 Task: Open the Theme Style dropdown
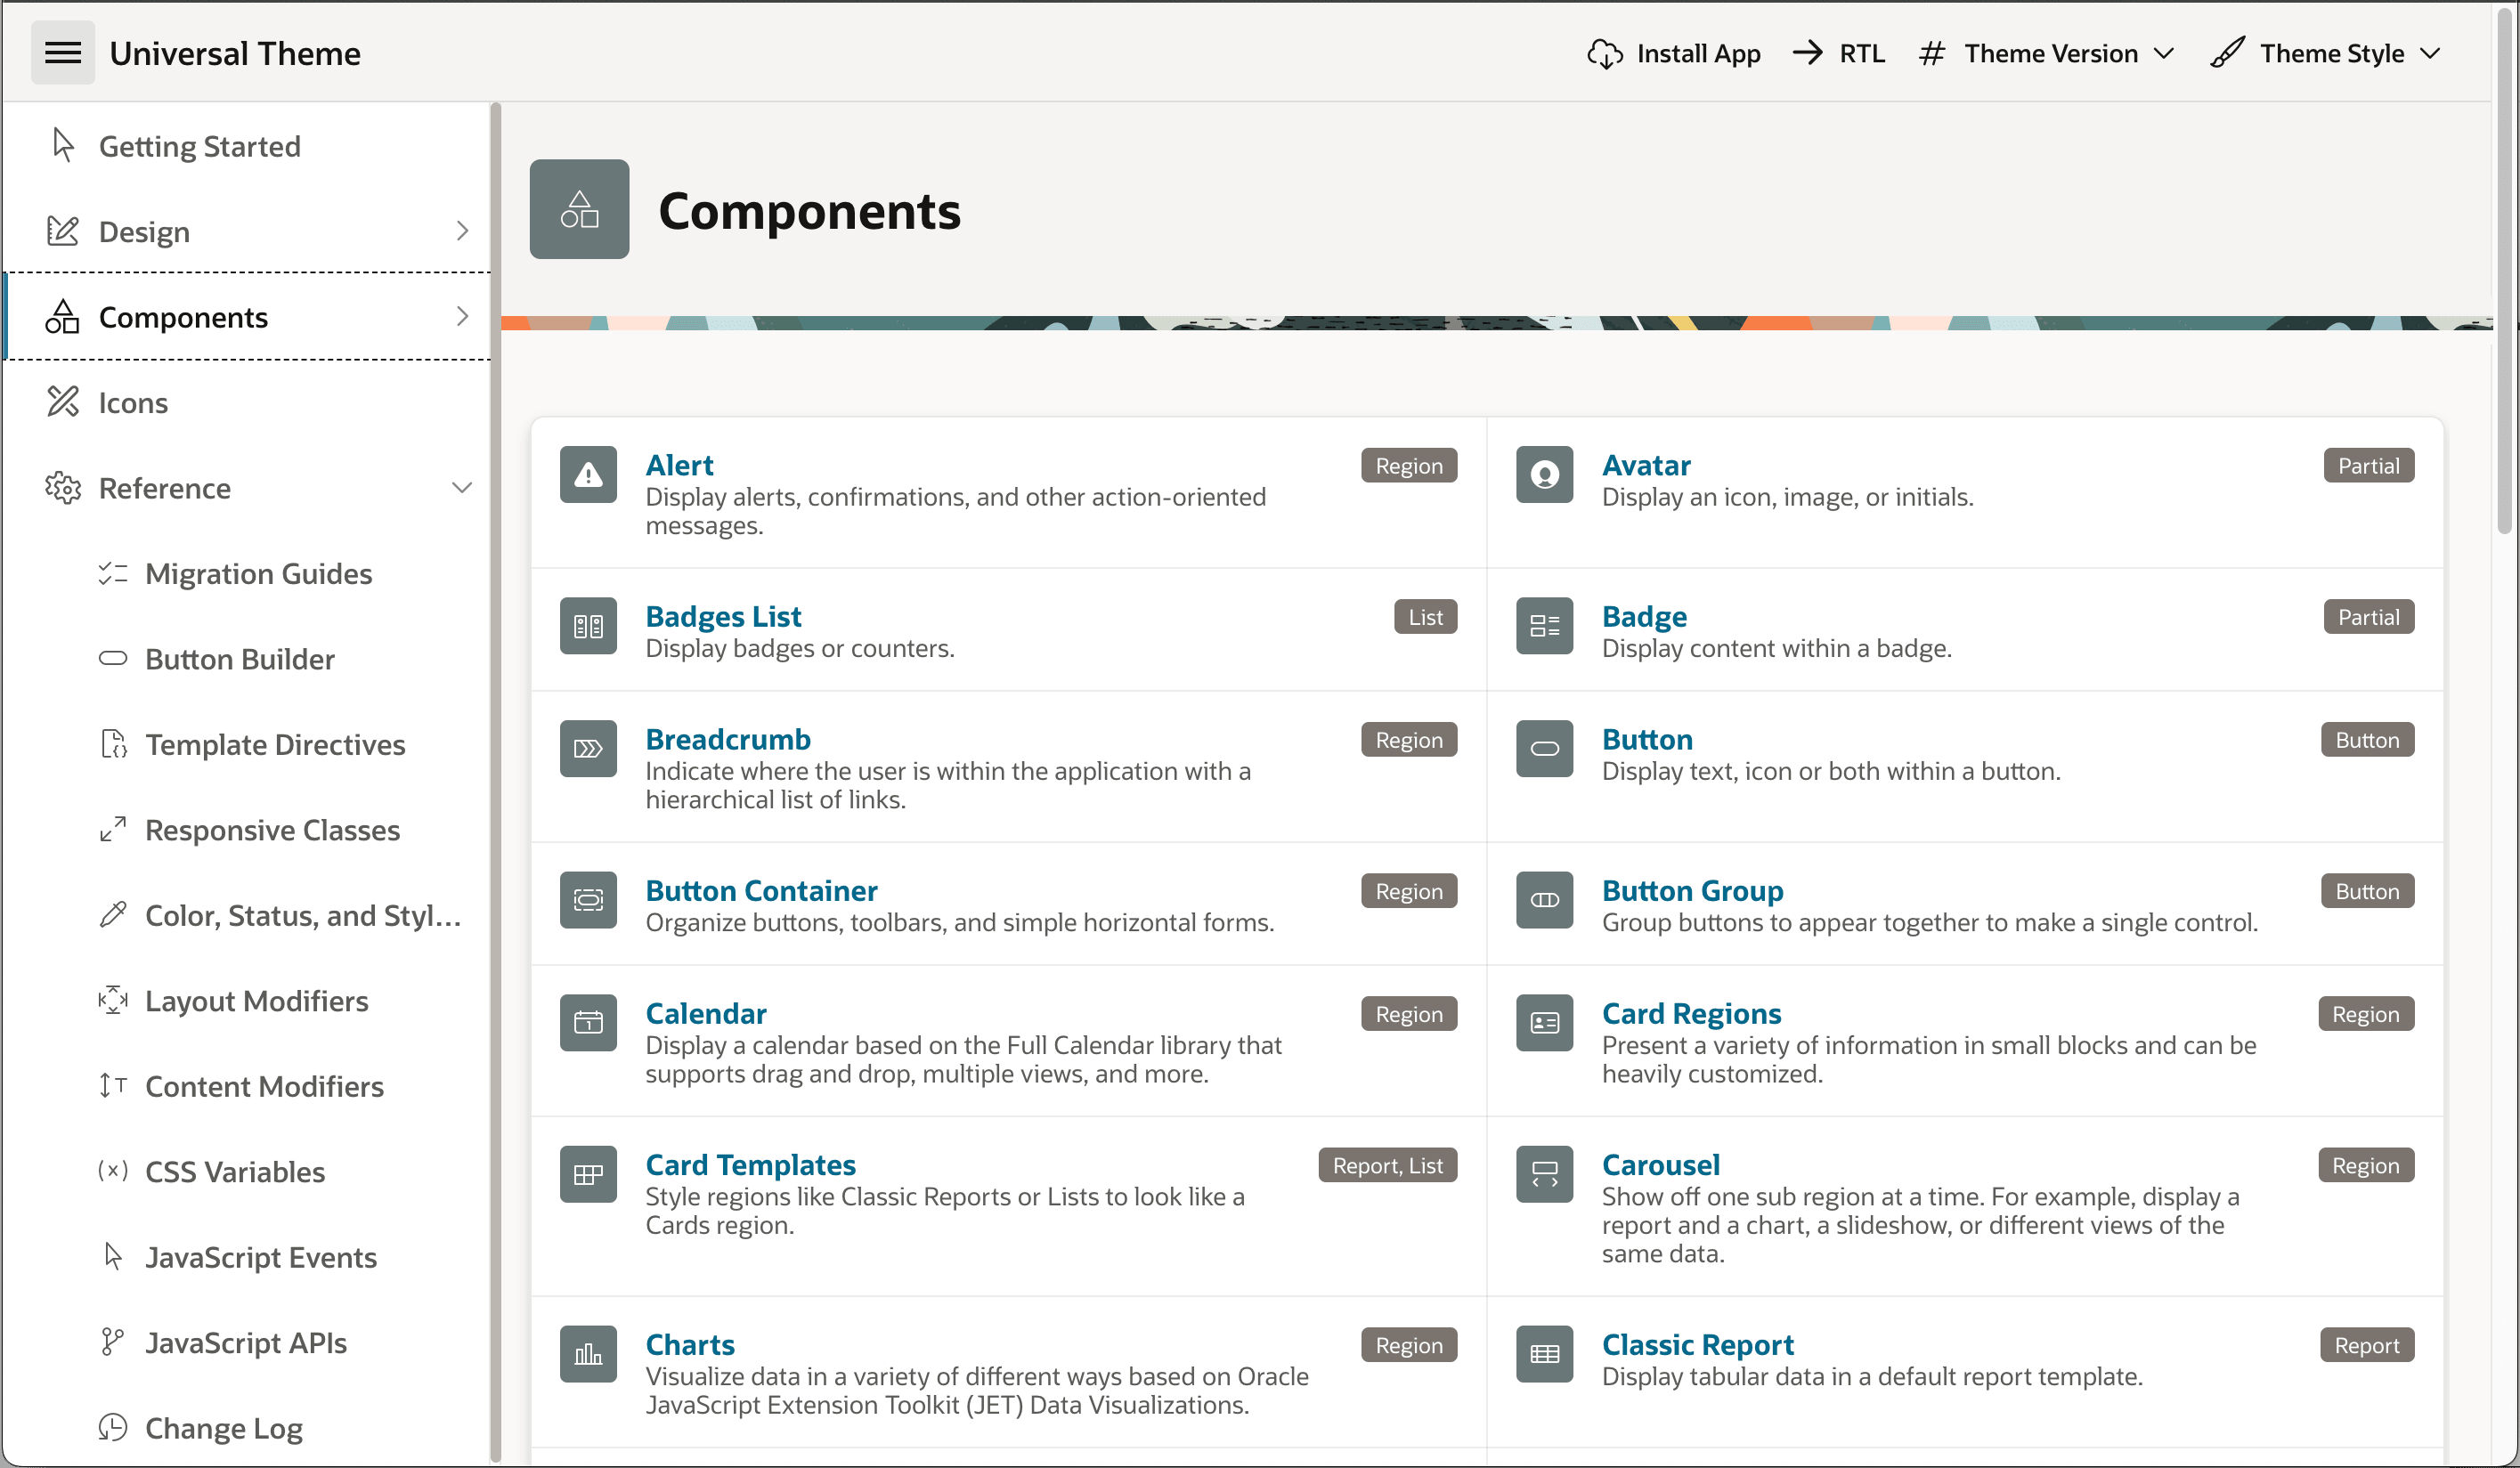pyautogui.click(x=2326, y=53)
